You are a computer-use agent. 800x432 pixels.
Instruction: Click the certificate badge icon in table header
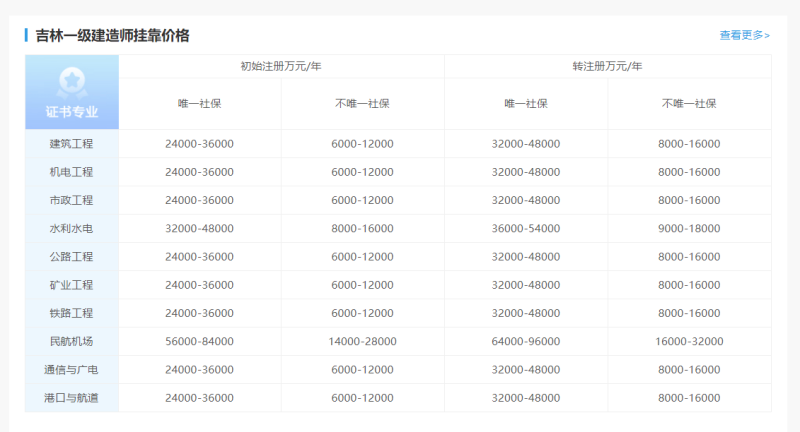click(x=71, y=79)
